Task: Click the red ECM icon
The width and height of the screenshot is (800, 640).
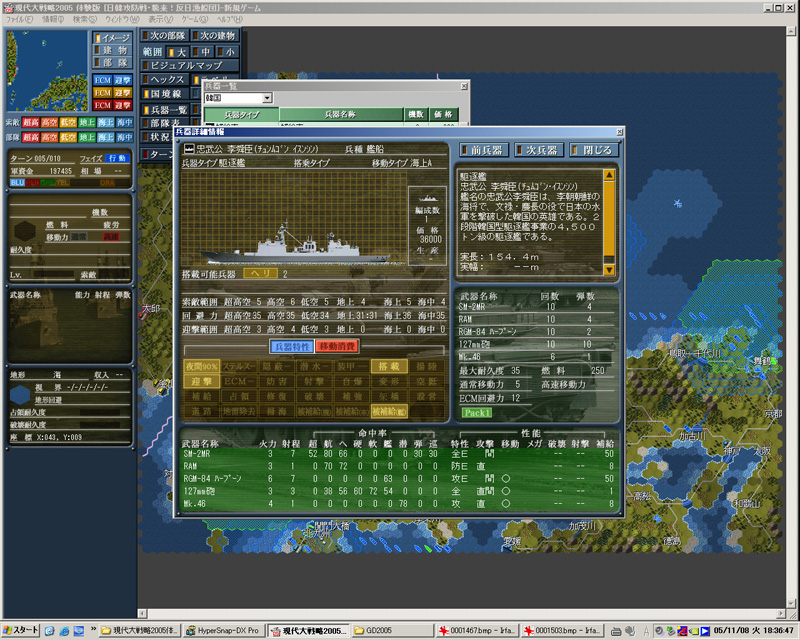Action: click(103, 105)
